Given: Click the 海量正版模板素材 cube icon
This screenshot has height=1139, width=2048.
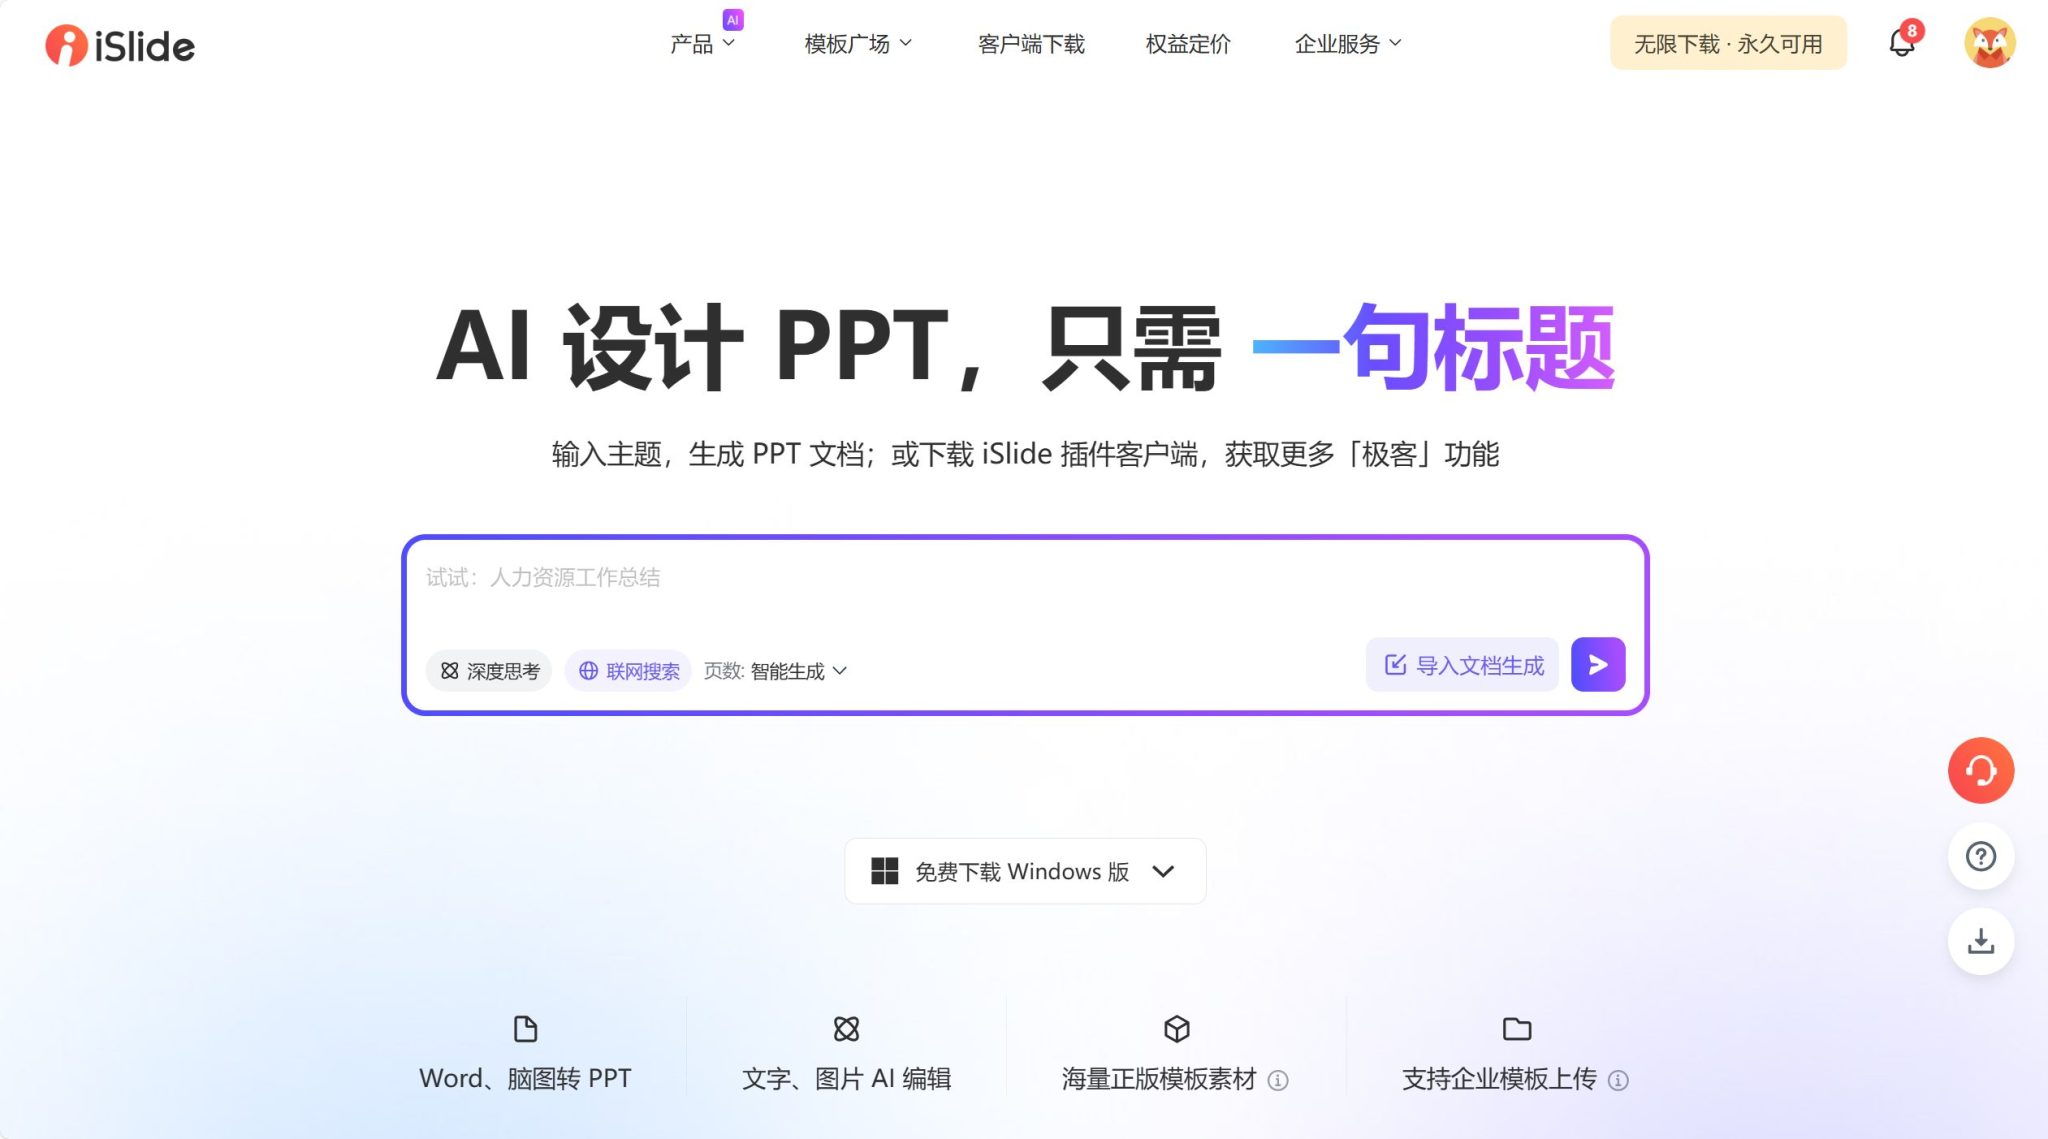Looking at the screenshot, I should click(x=1175, y=1029).
